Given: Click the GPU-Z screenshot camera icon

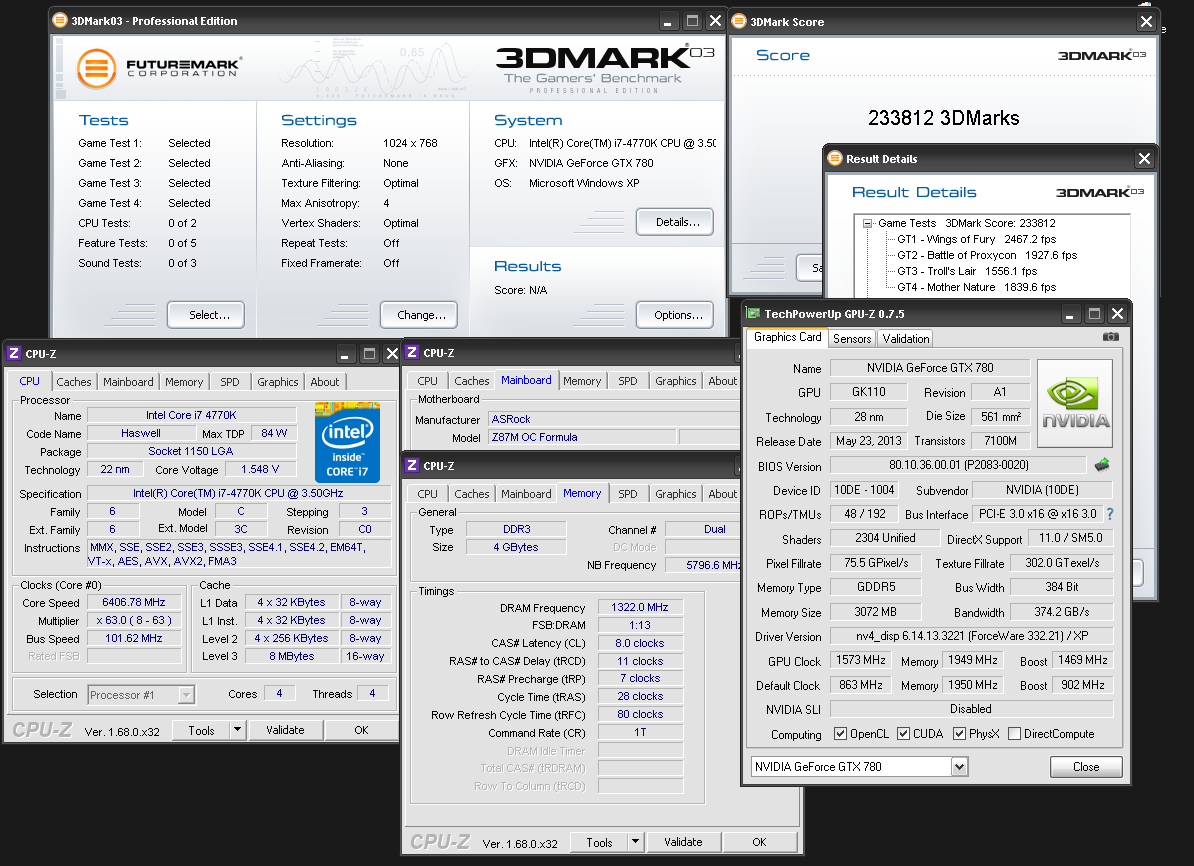Looking at the screenshot, I should click(x=1110, y=337).
